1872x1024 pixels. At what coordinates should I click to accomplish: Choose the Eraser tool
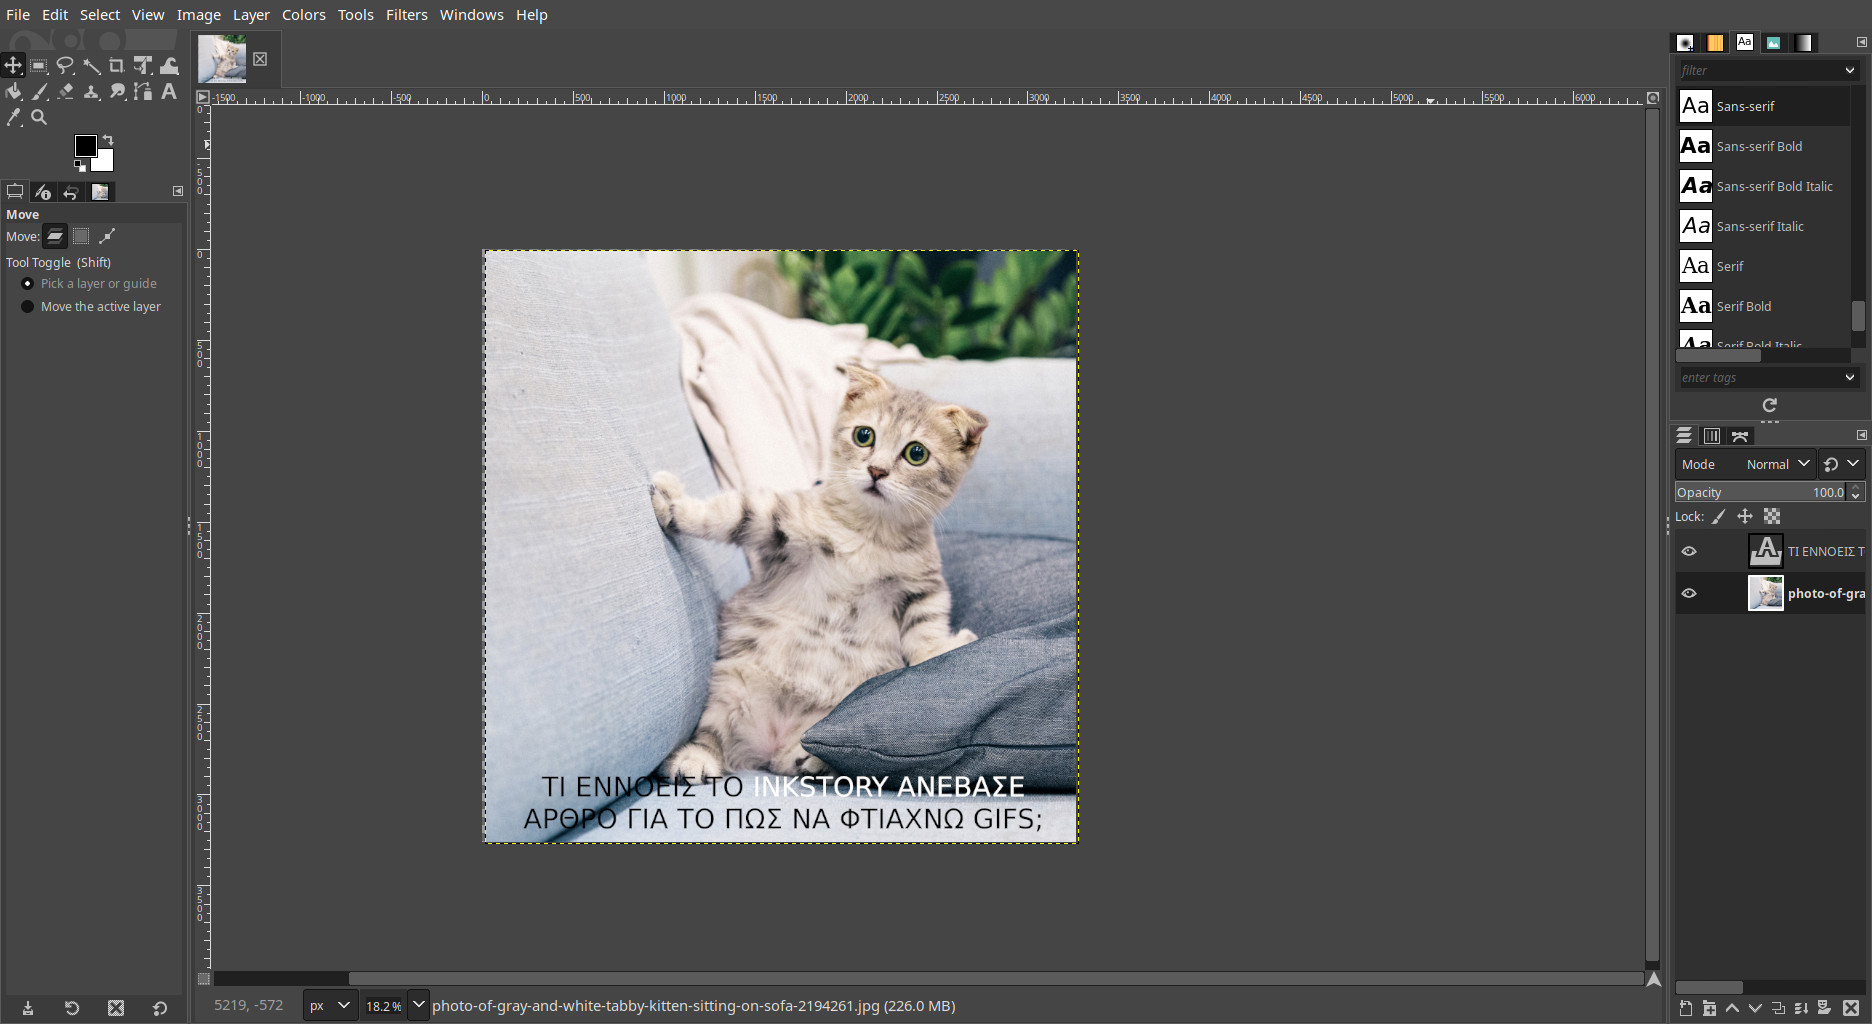coord(66,92)
